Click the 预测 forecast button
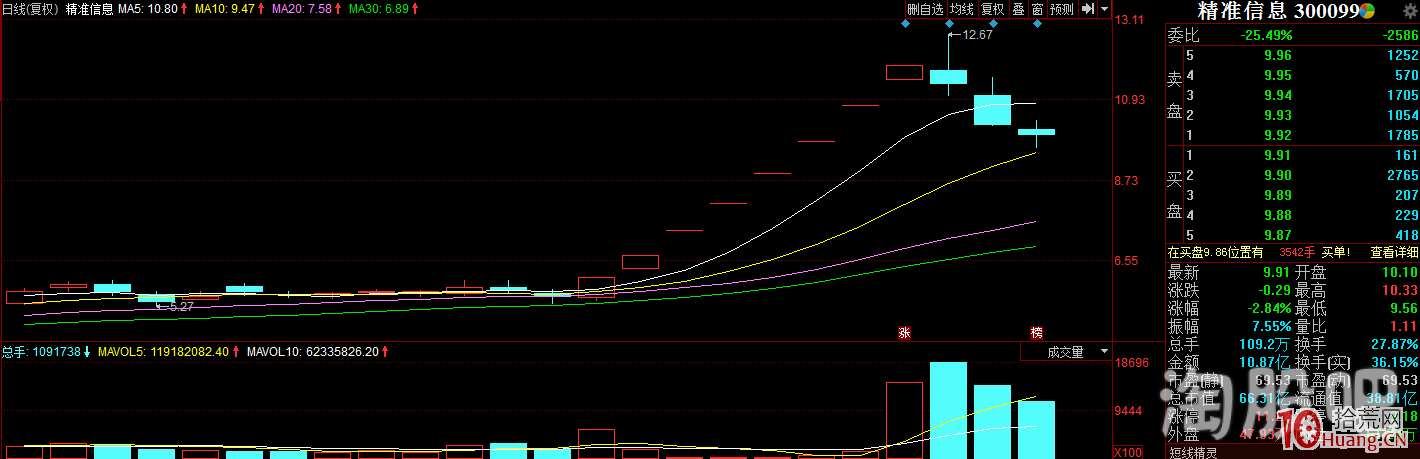 (x=1062, y=9)
